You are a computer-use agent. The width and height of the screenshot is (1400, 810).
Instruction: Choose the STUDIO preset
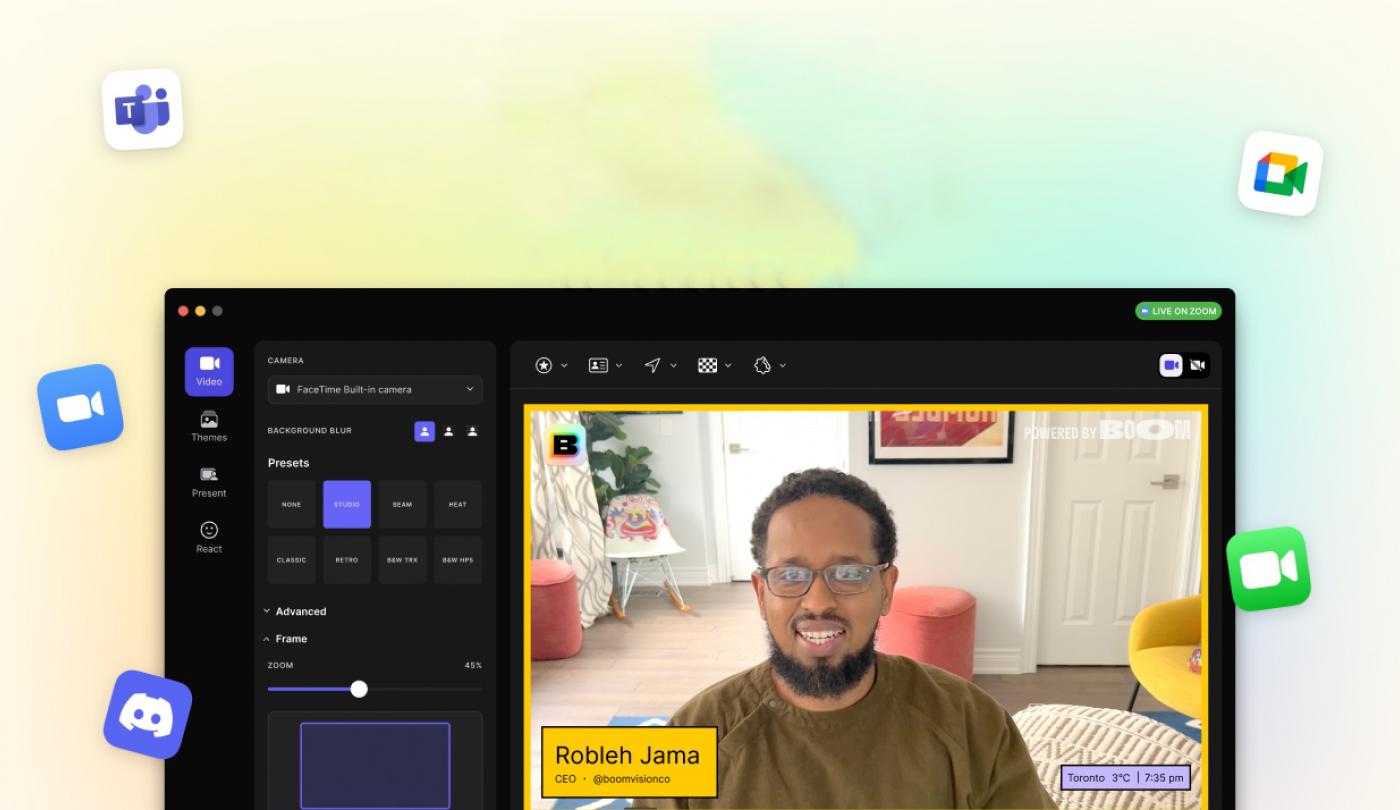coord(347,504)
